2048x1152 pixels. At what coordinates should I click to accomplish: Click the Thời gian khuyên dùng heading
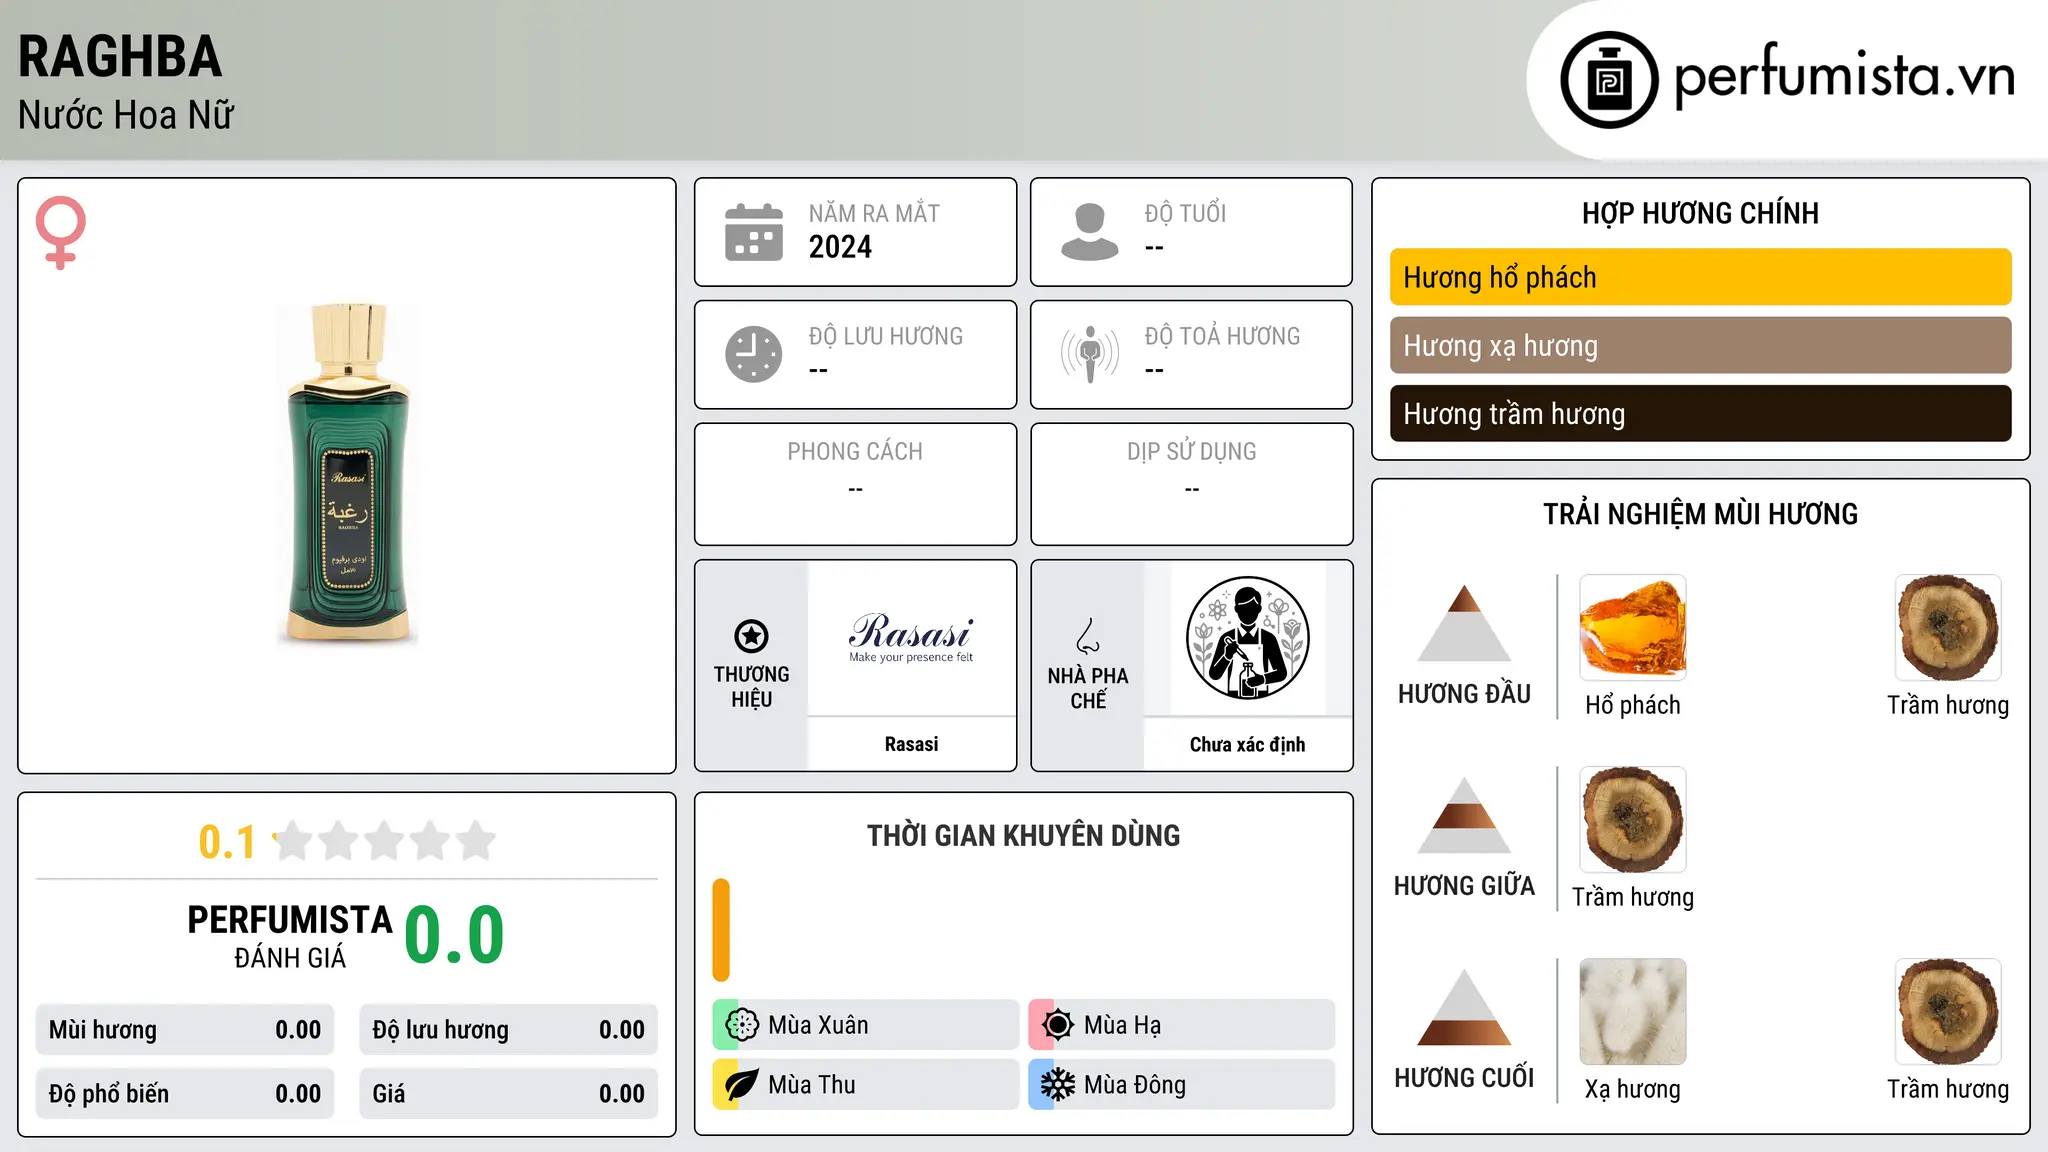pos(1023,835)
